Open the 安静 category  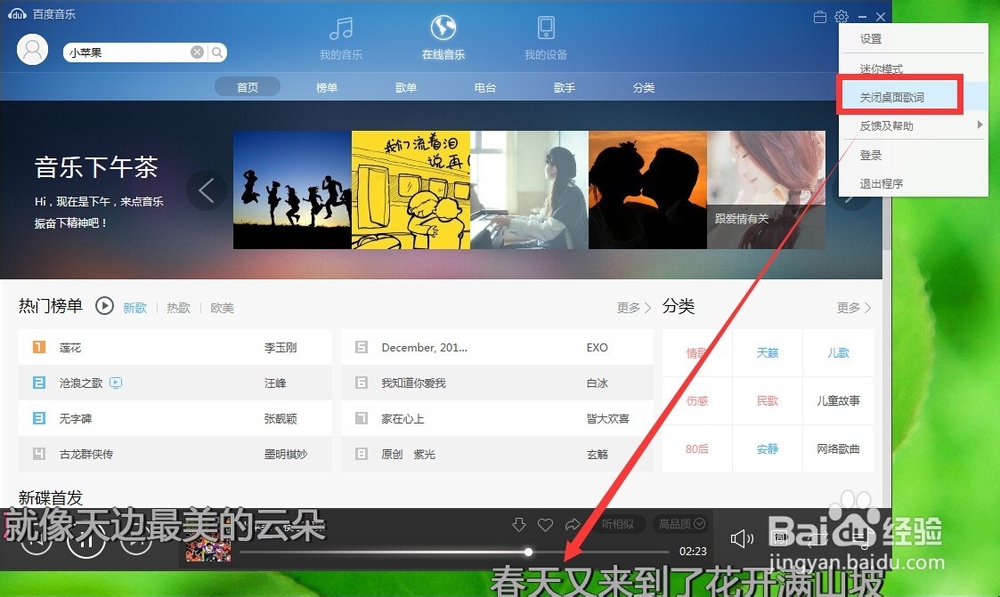tap(767, 448)
